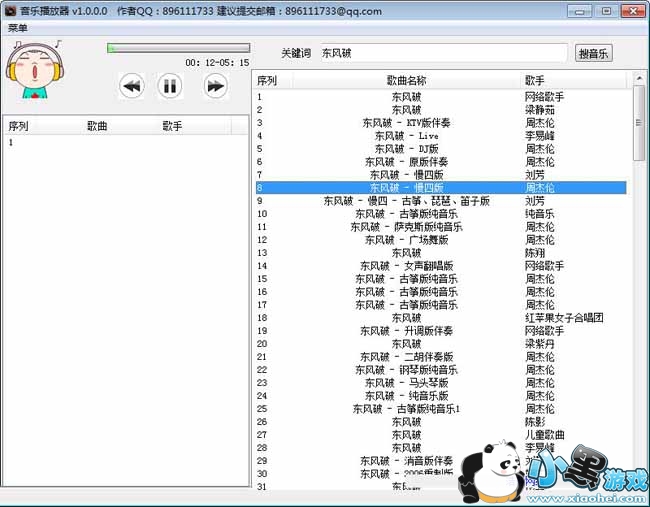650x507 pixels.
Task: Select row 6 东风破 - 原版伴奏
Action: coord(441,162)
